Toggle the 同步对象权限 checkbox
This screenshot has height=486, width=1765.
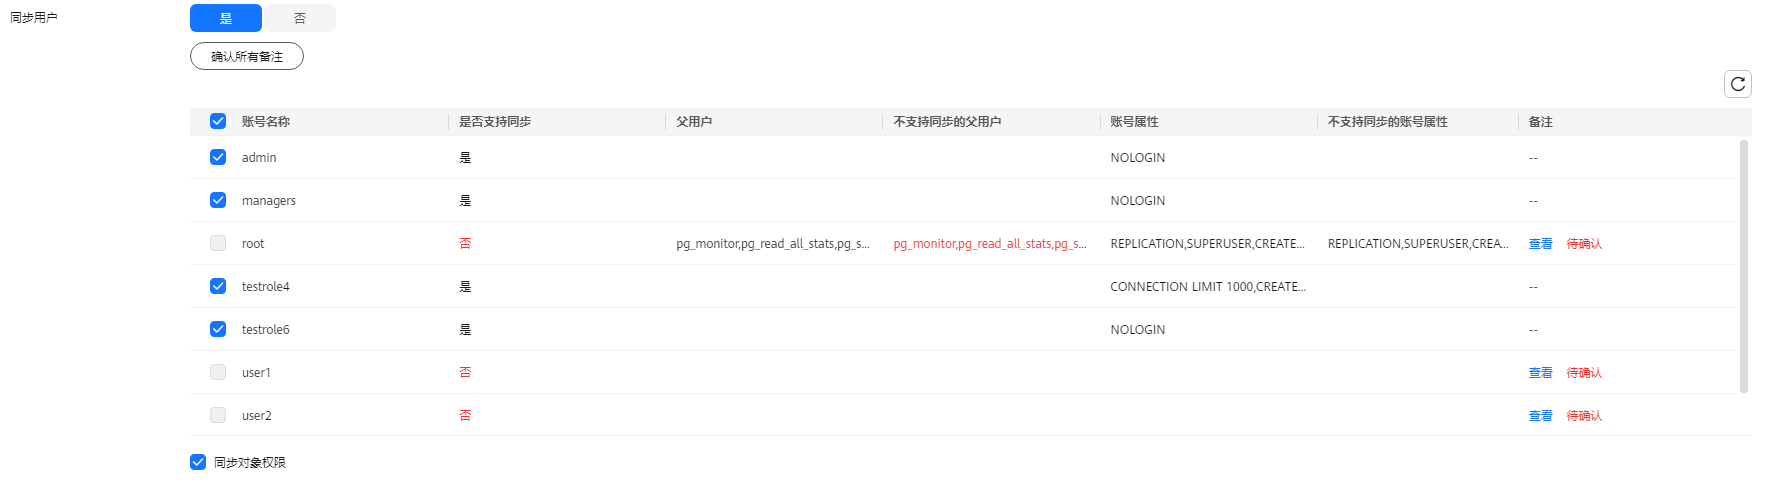pos(198,462)
